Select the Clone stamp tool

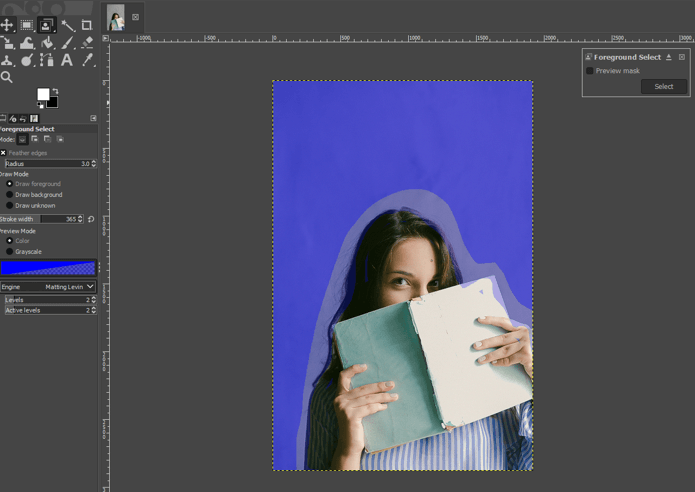point(7,60)
